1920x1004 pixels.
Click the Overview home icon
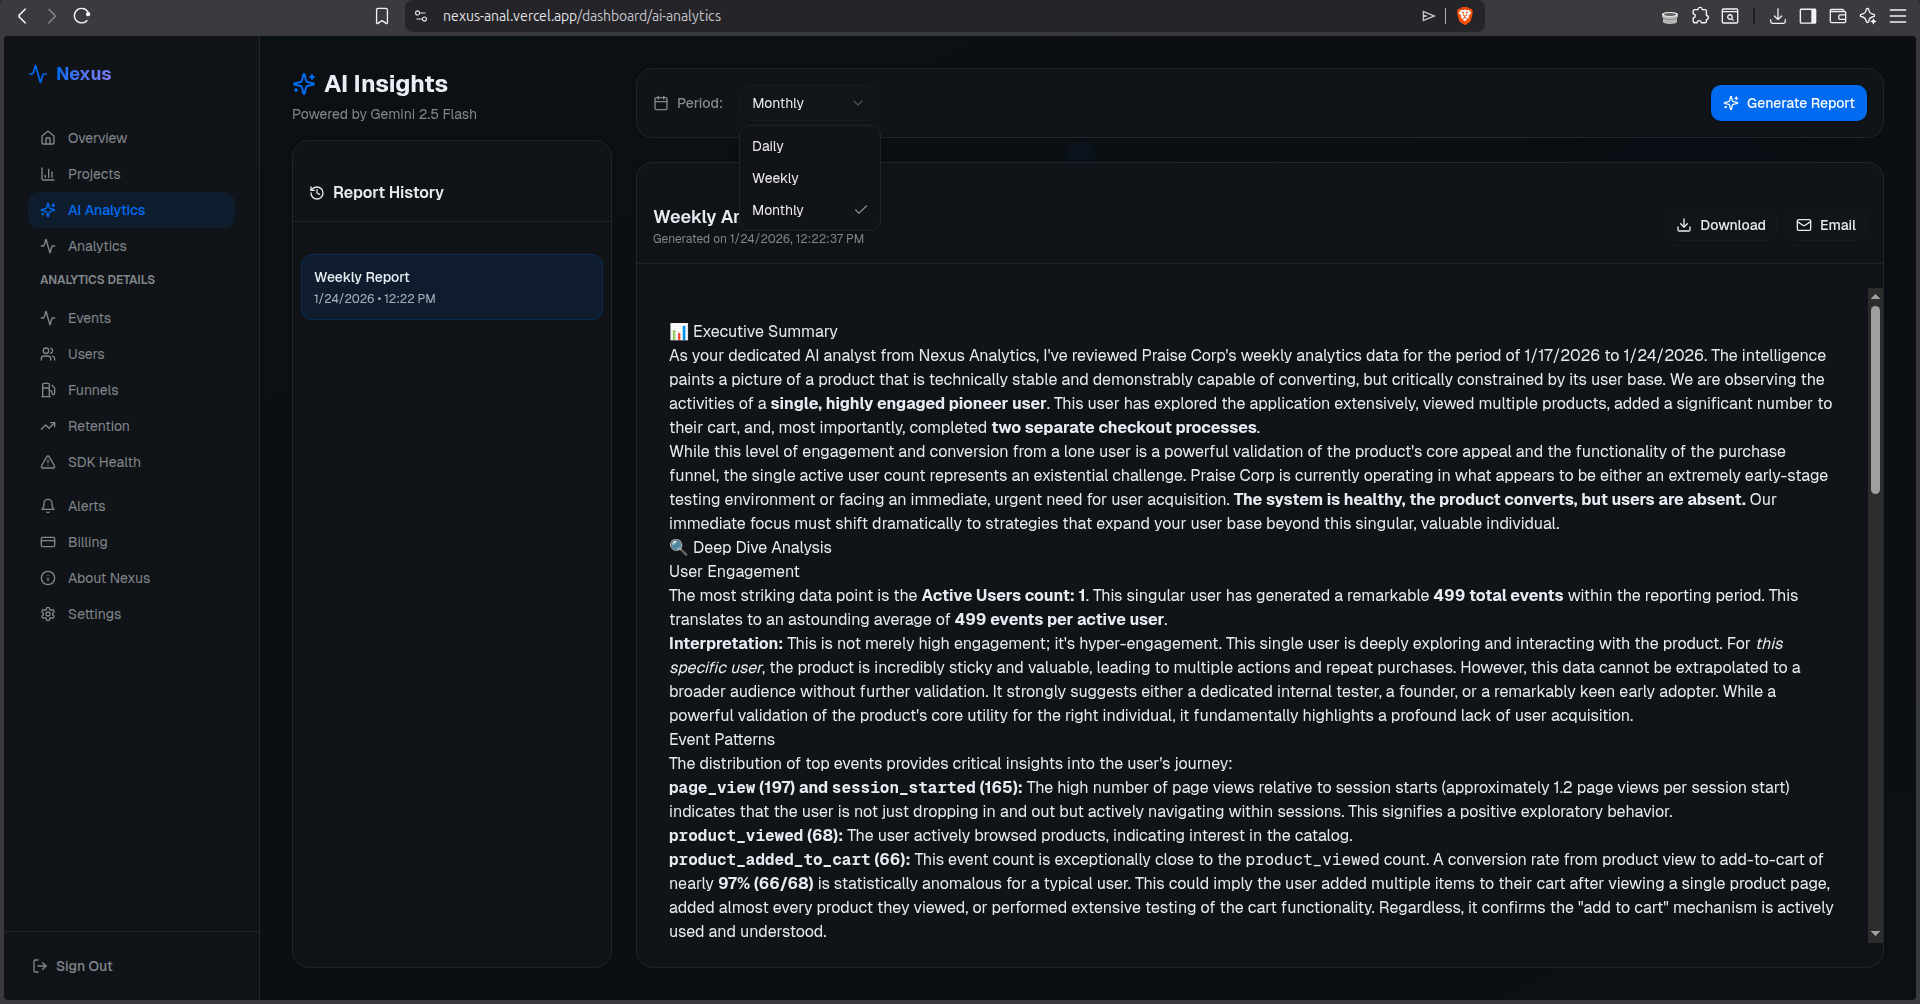click(x=48, y=138)
